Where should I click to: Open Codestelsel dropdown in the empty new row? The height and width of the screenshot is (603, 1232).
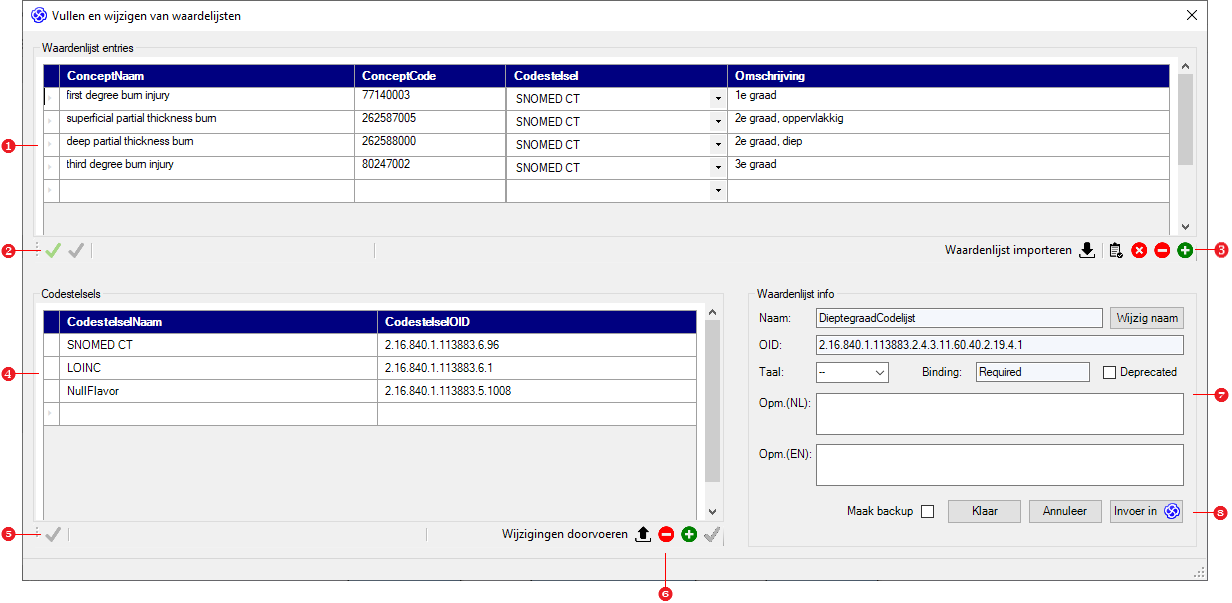(718, 190)
